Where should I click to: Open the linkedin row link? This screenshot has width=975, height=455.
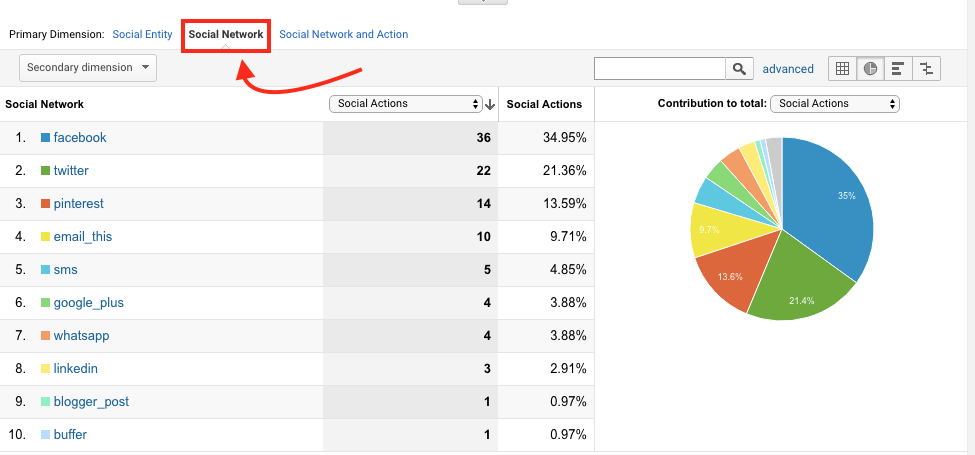click(x=75, y=369)
